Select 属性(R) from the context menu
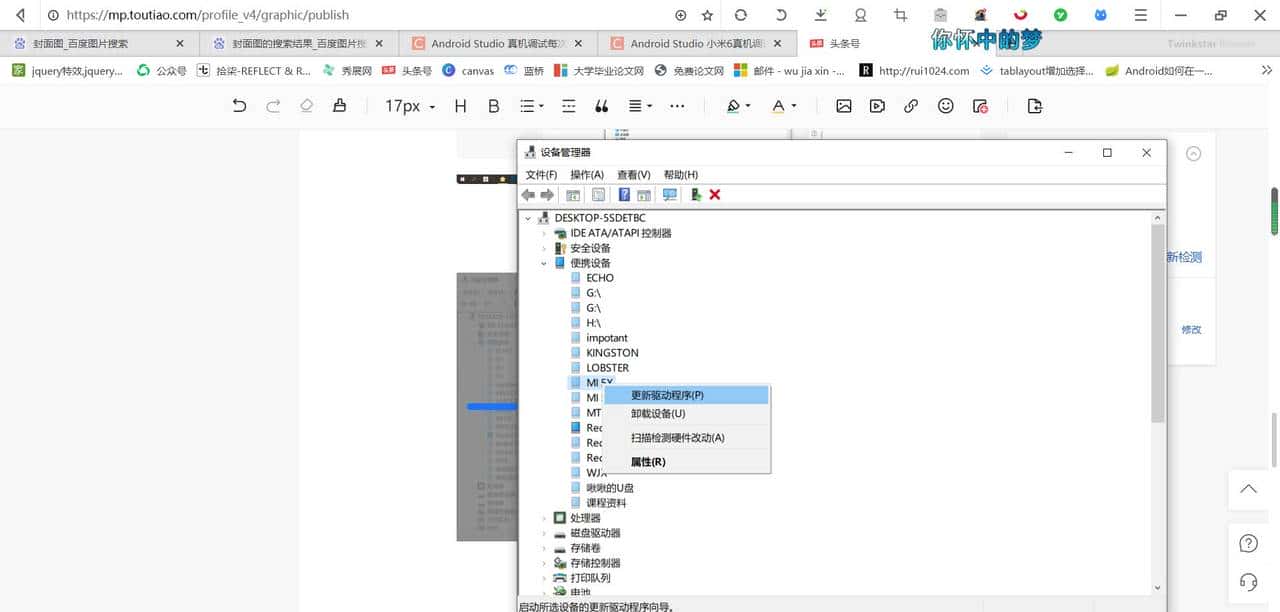Viewport: 1280px width, 612px height. pos(649,461)
